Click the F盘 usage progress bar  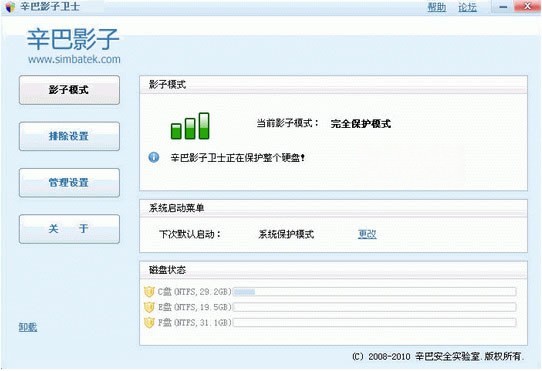point(375,323)
